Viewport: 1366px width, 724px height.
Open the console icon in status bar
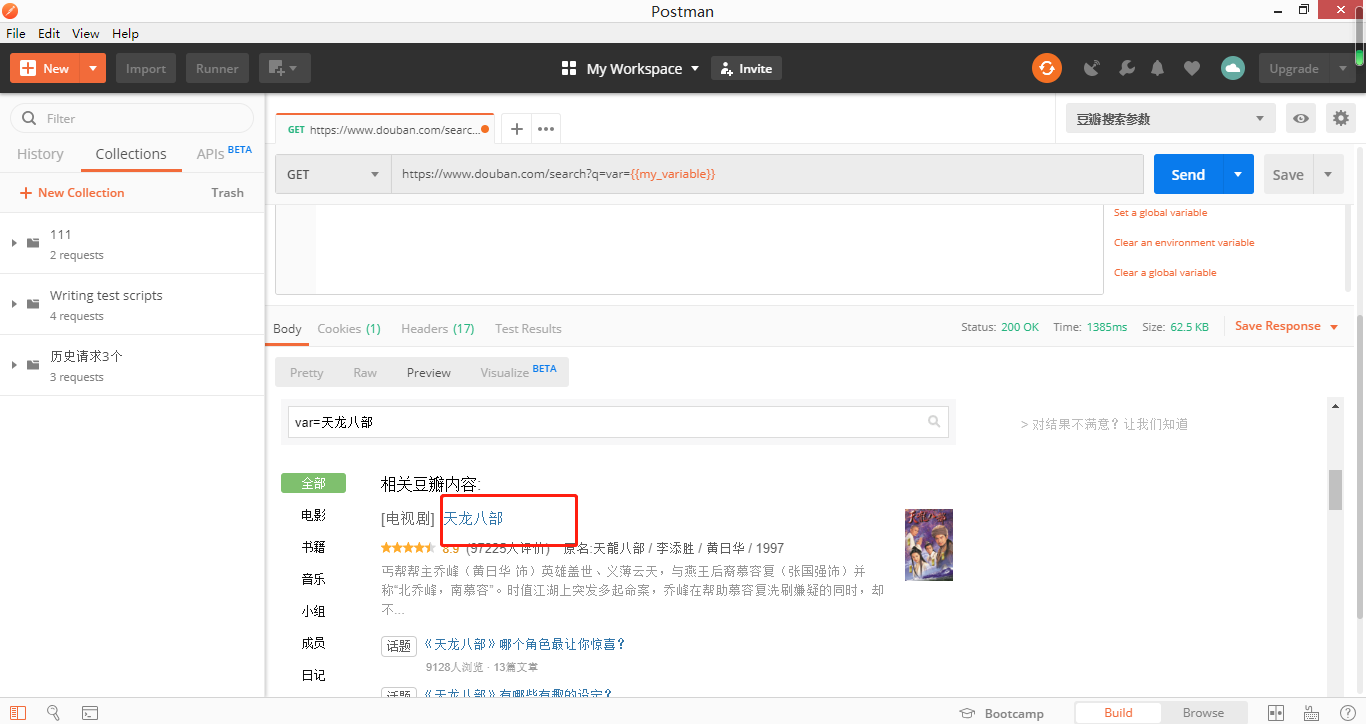(x=90, y=713)
